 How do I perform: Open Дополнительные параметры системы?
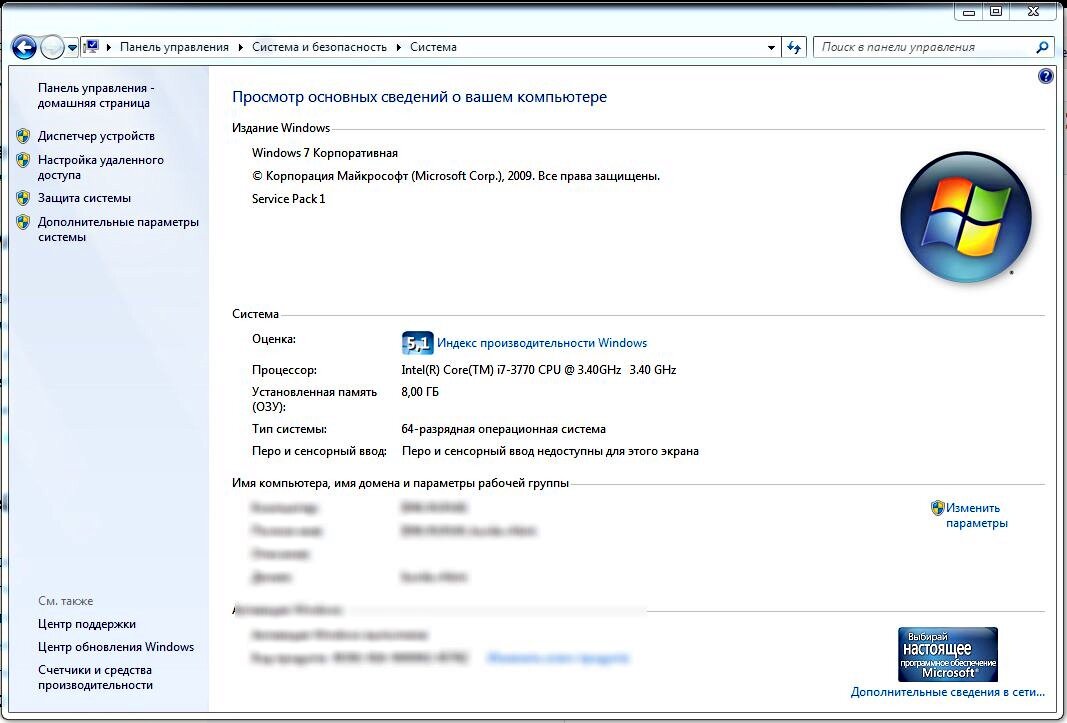[118, 229]
